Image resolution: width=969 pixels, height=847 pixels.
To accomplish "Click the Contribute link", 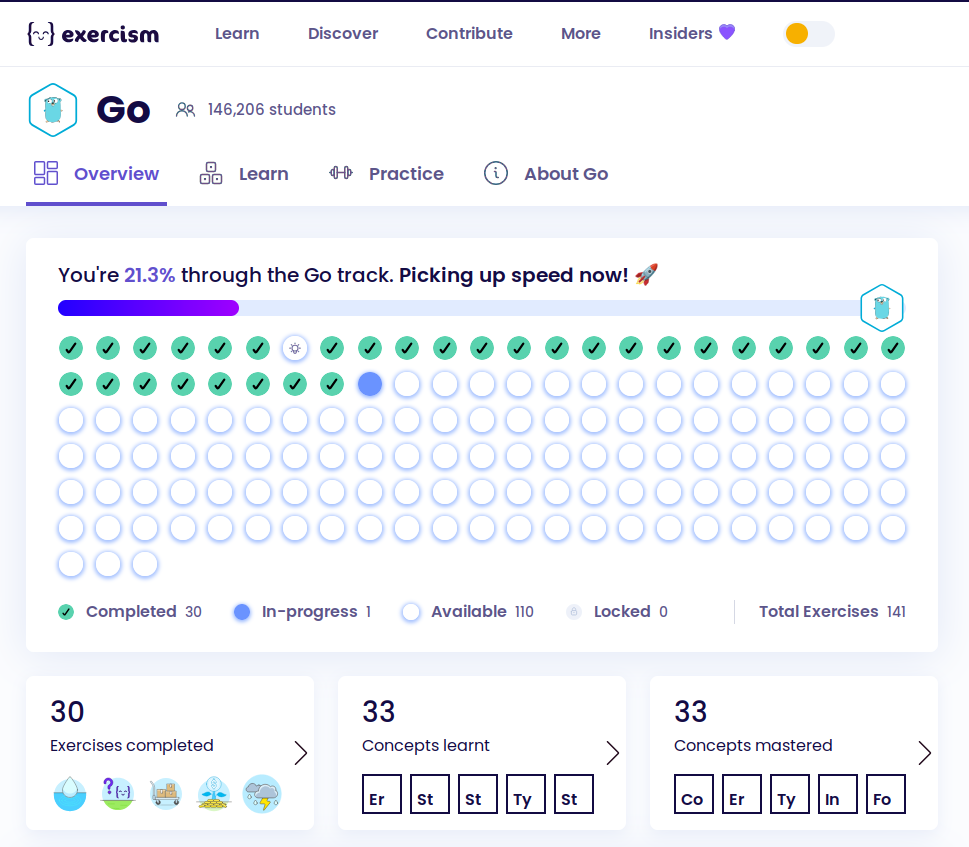I will [x=468, y=33].
